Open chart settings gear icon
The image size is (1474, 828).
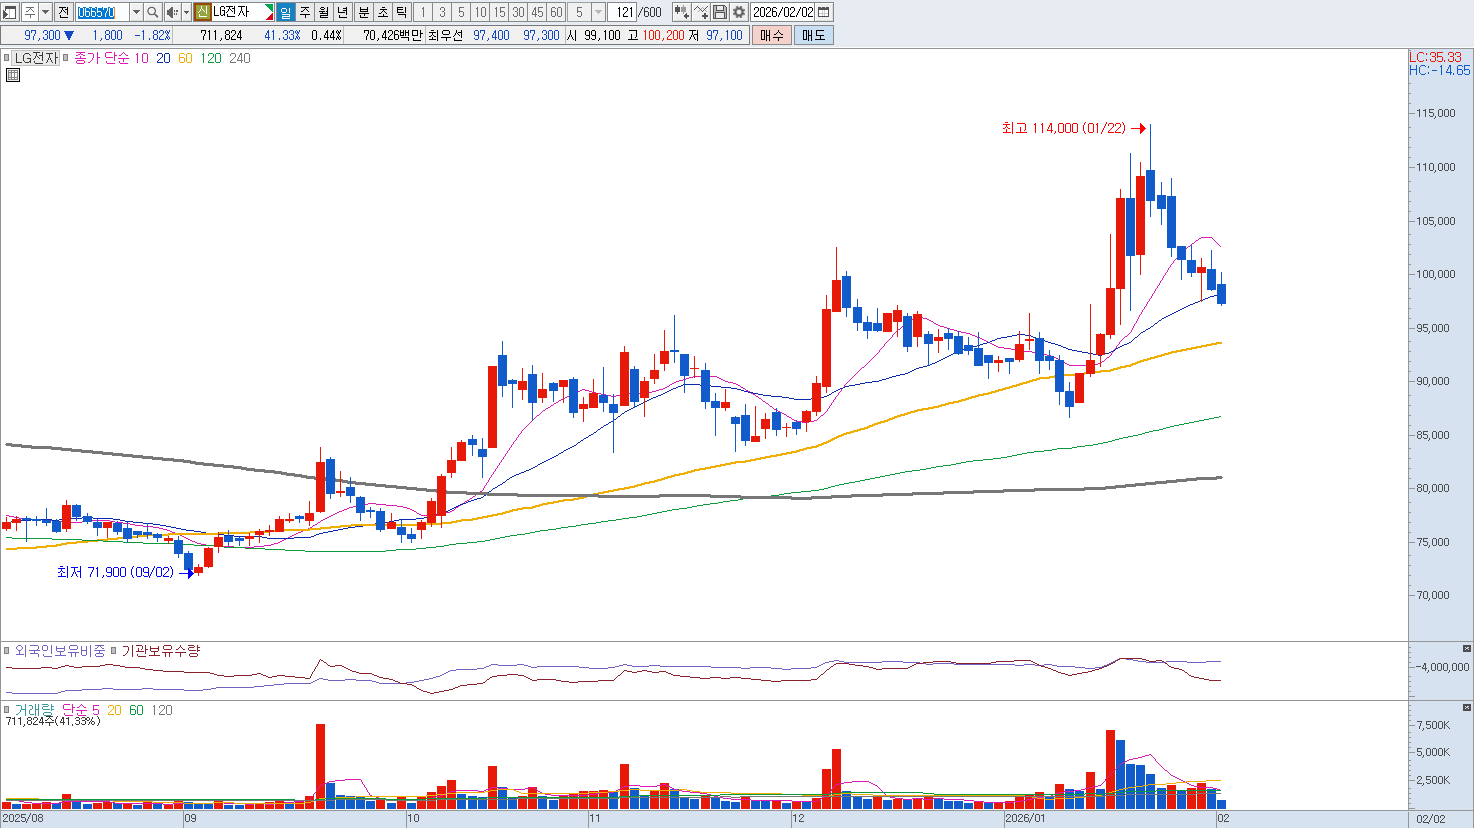coord(739,12)
